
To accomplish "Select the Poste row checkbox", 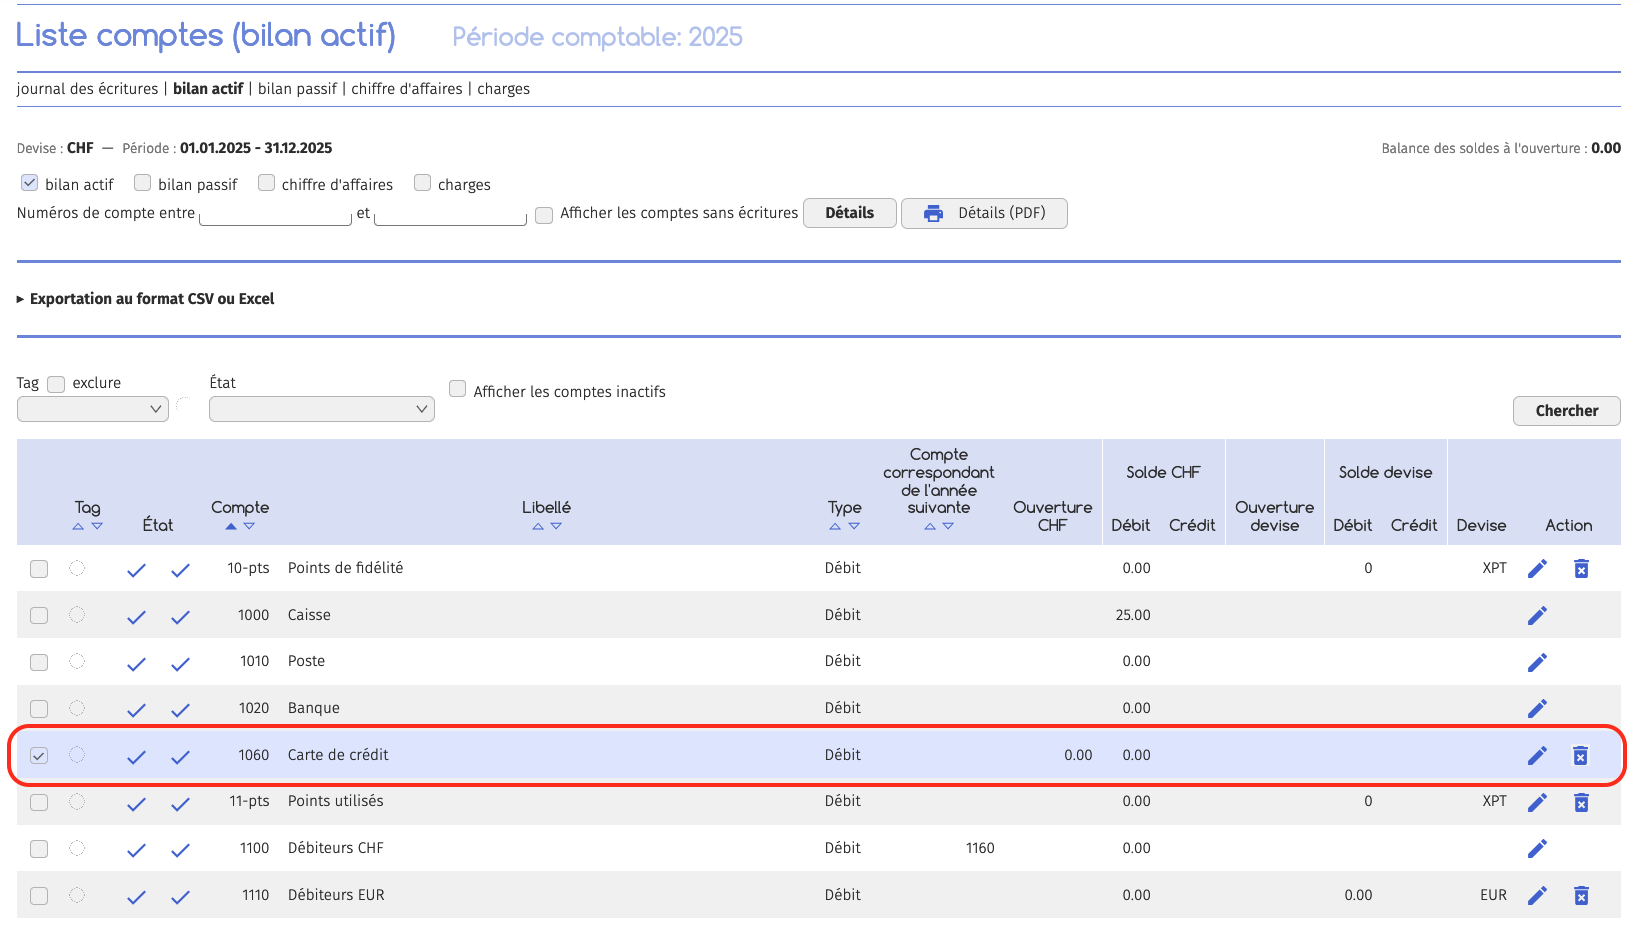I will [x=39, y=662].
